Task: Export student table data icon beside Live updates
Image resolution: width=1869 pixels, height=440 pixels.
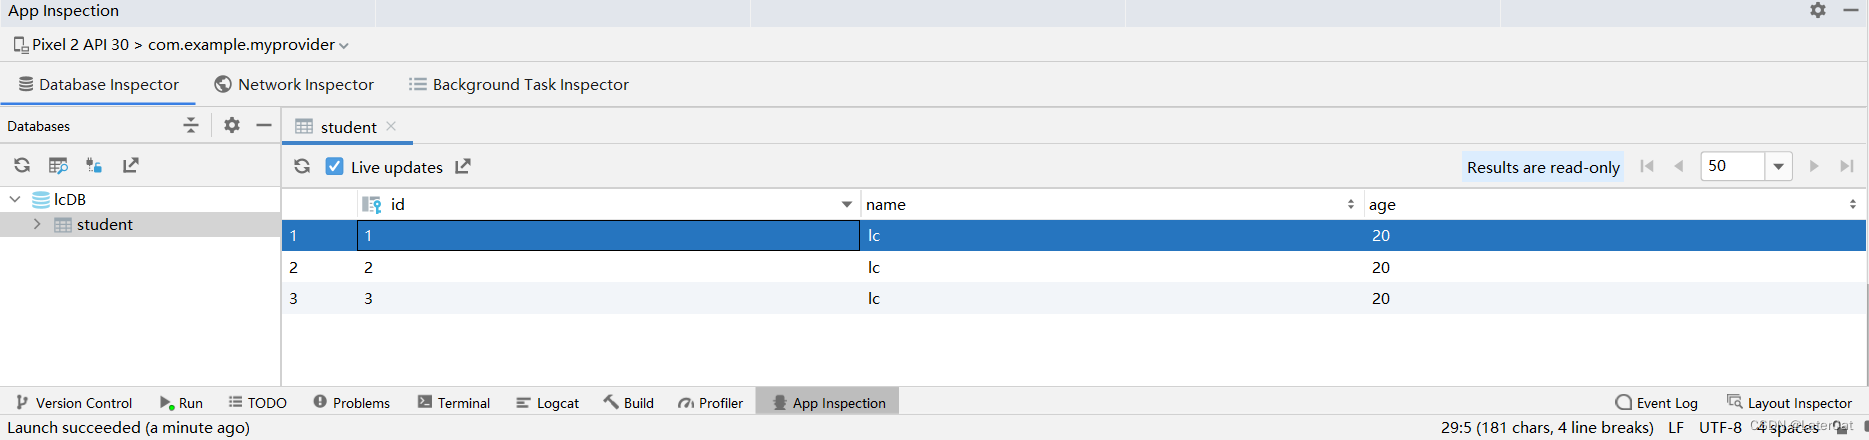Action: click(463, 166)
